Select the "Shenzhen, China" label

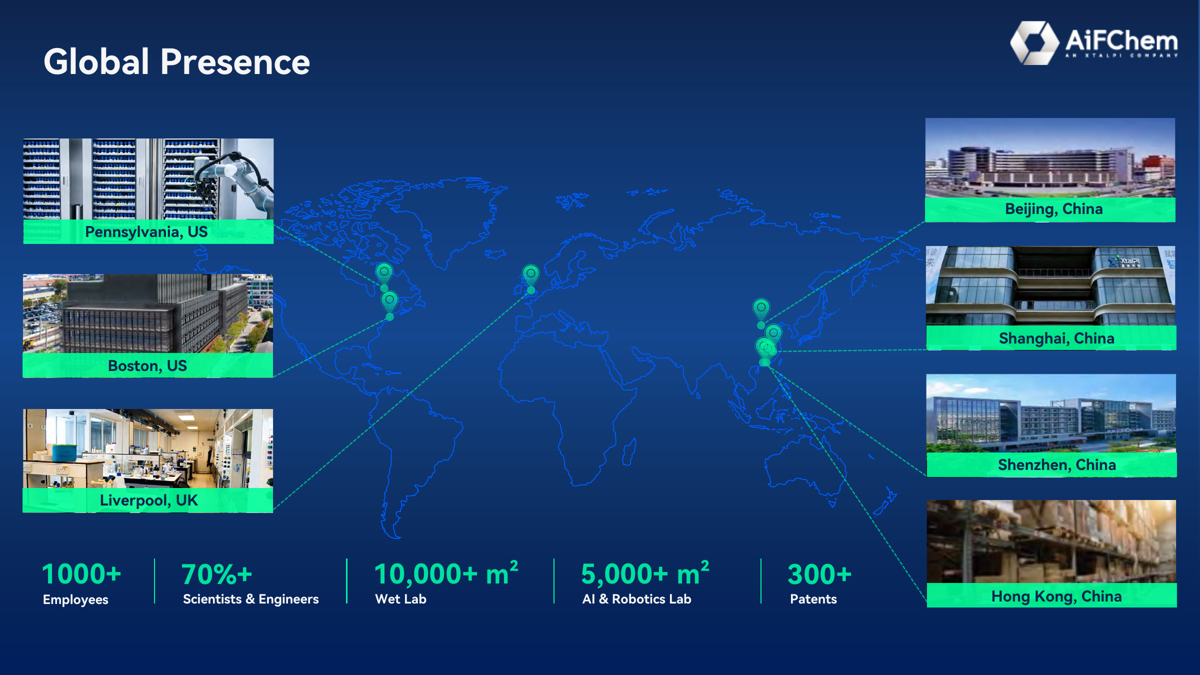click(1057, 465)
